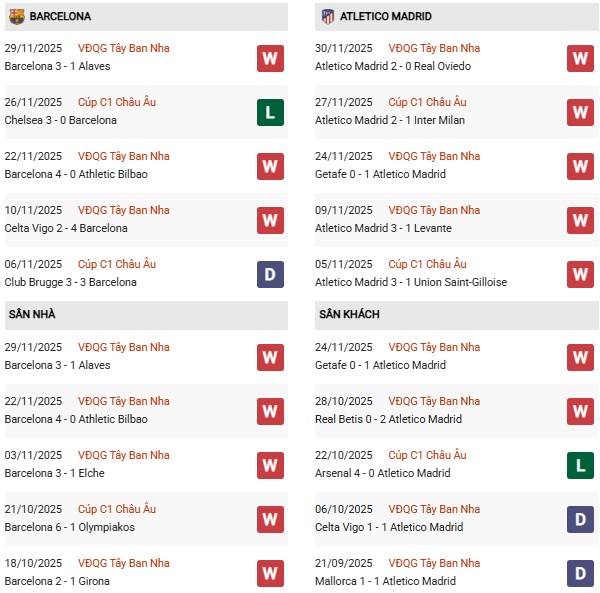Click the BARCELONA team header title

tap(60, 17)
